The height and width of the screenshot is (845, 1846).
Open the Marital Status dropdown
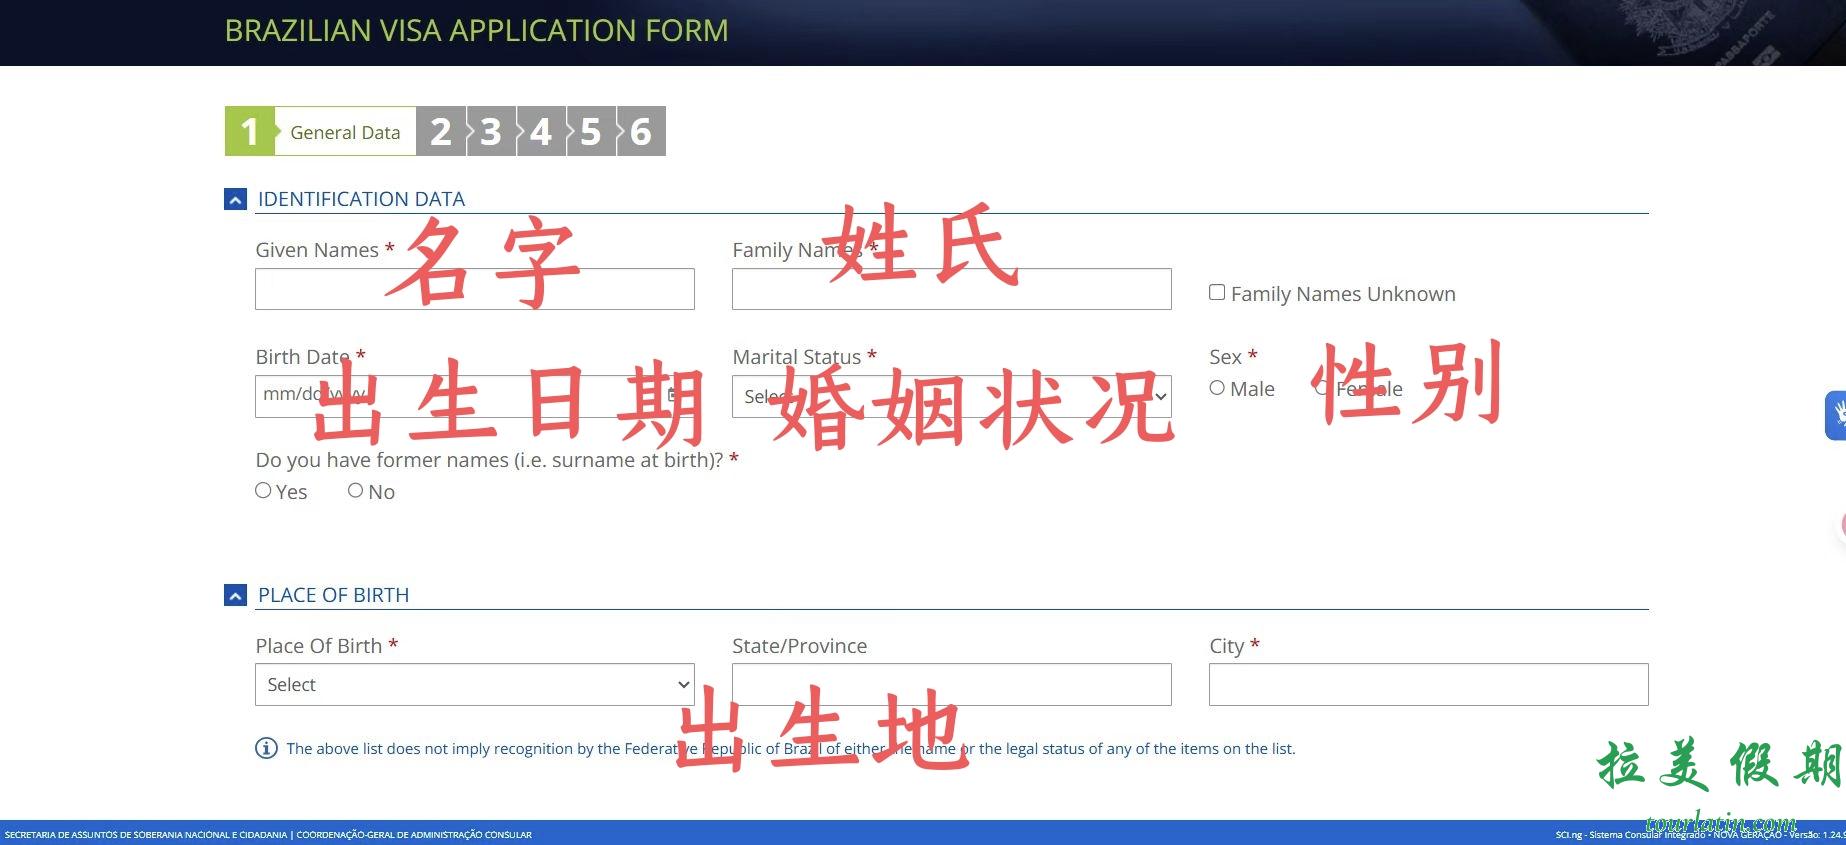tap(951, 397)
